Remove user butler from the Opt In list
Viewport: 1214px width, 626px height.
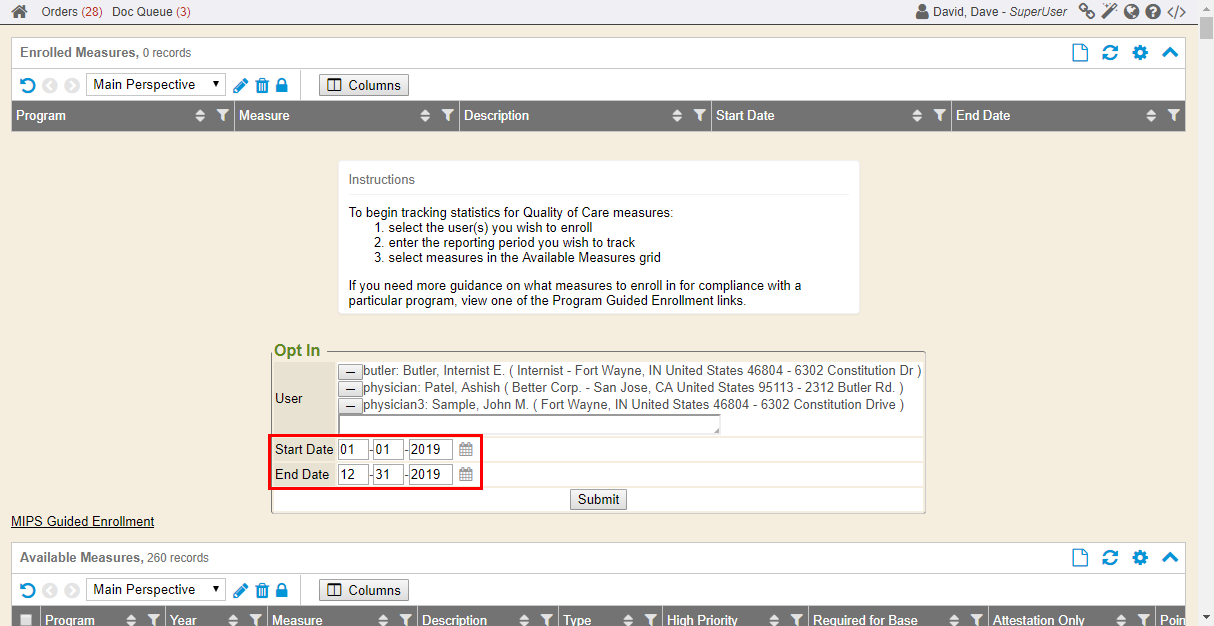coord(350,371)
